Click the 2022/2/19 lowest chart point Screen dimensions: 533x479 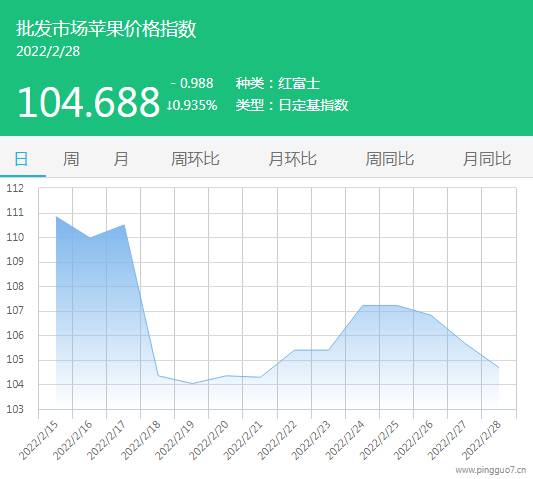(x=192, y=383)
